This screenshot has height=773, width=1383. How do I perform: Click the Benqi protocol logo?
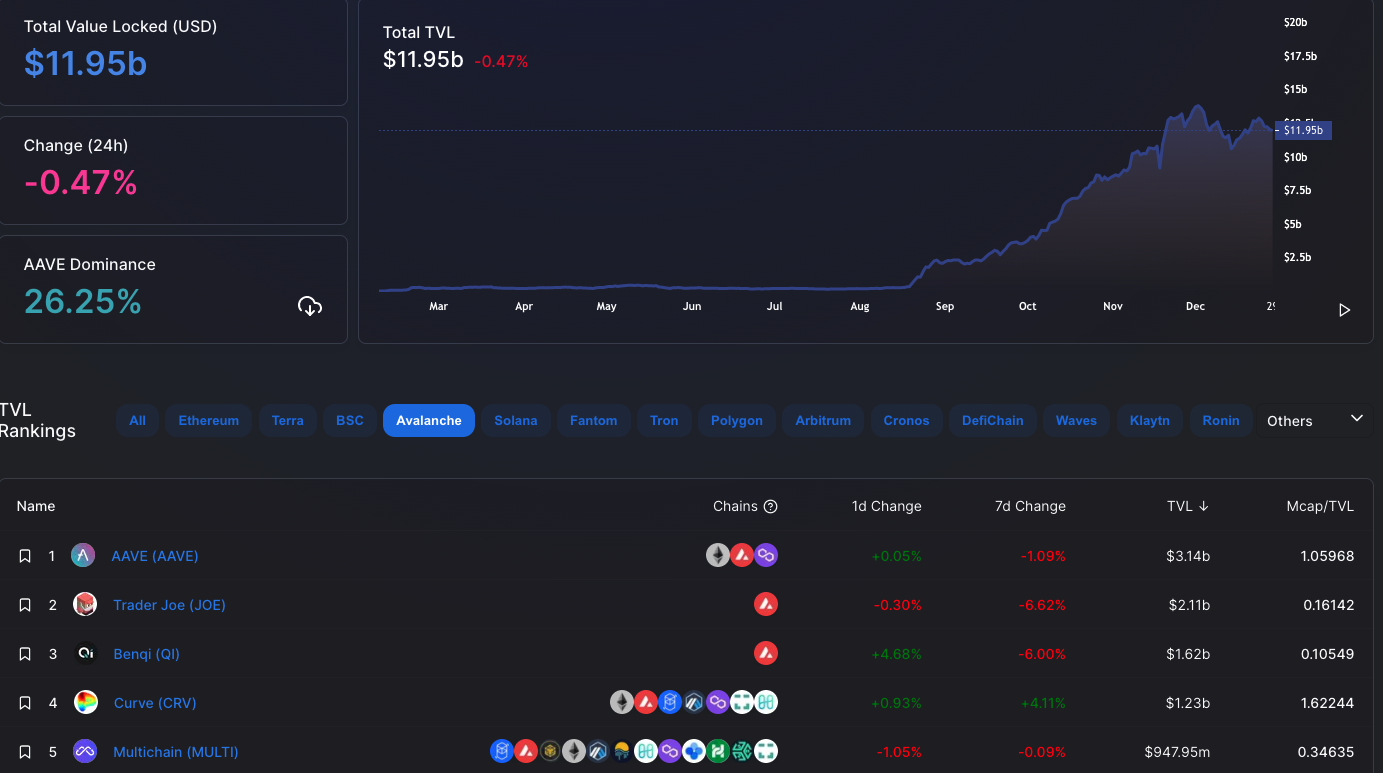pyautogui.click(x=85, y=654)
